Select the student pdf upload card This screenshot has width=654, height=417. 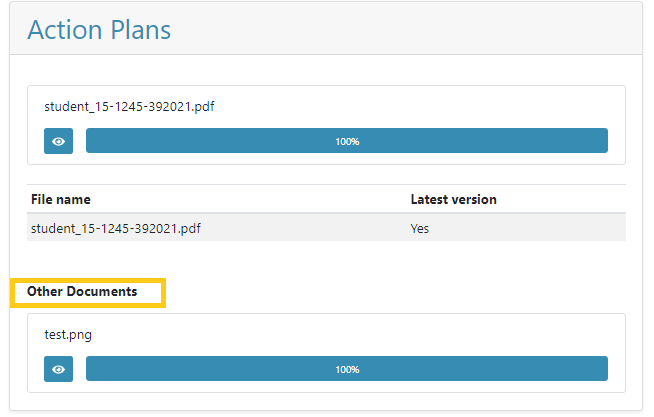pyautogui.click(x=327, y=125)
